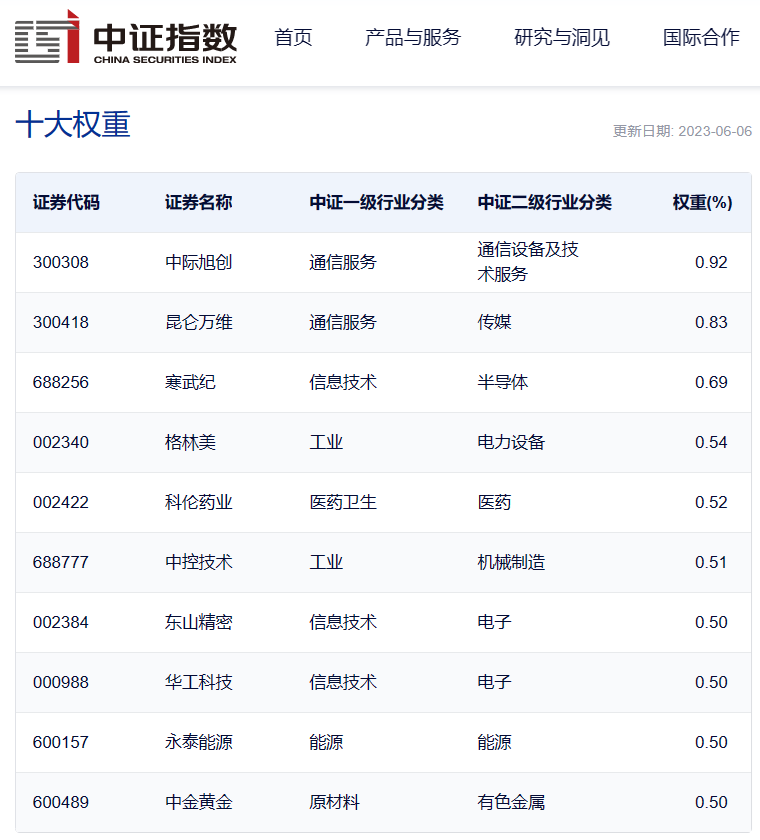Open the 首页 menu item
This screenshot has width=760, height=840.
[x=293, y=38]
